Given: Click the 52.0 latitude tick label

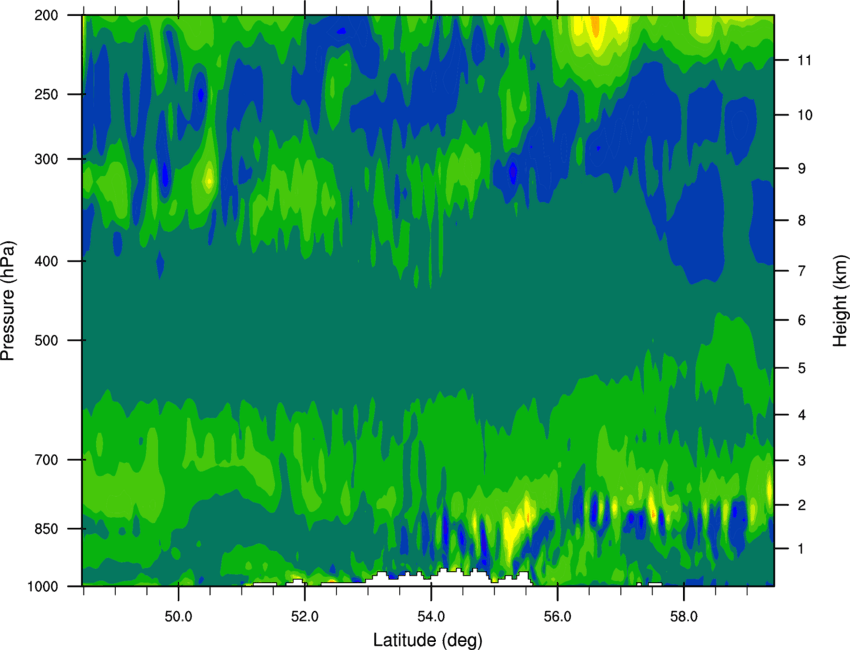Looking at the screenshot, I should click(x=305, y=617).
